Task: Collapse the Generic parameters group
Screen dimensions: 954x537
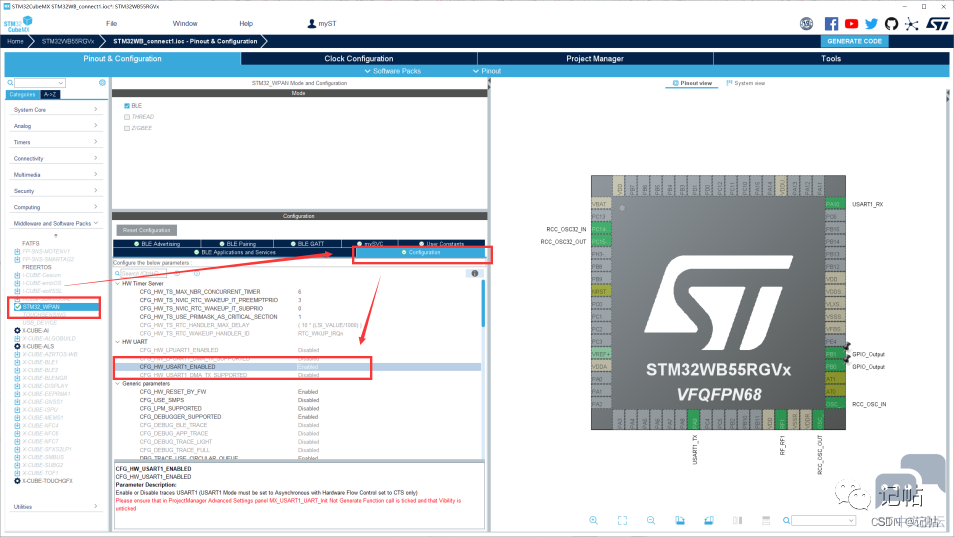Action: [x=118, y=384]
